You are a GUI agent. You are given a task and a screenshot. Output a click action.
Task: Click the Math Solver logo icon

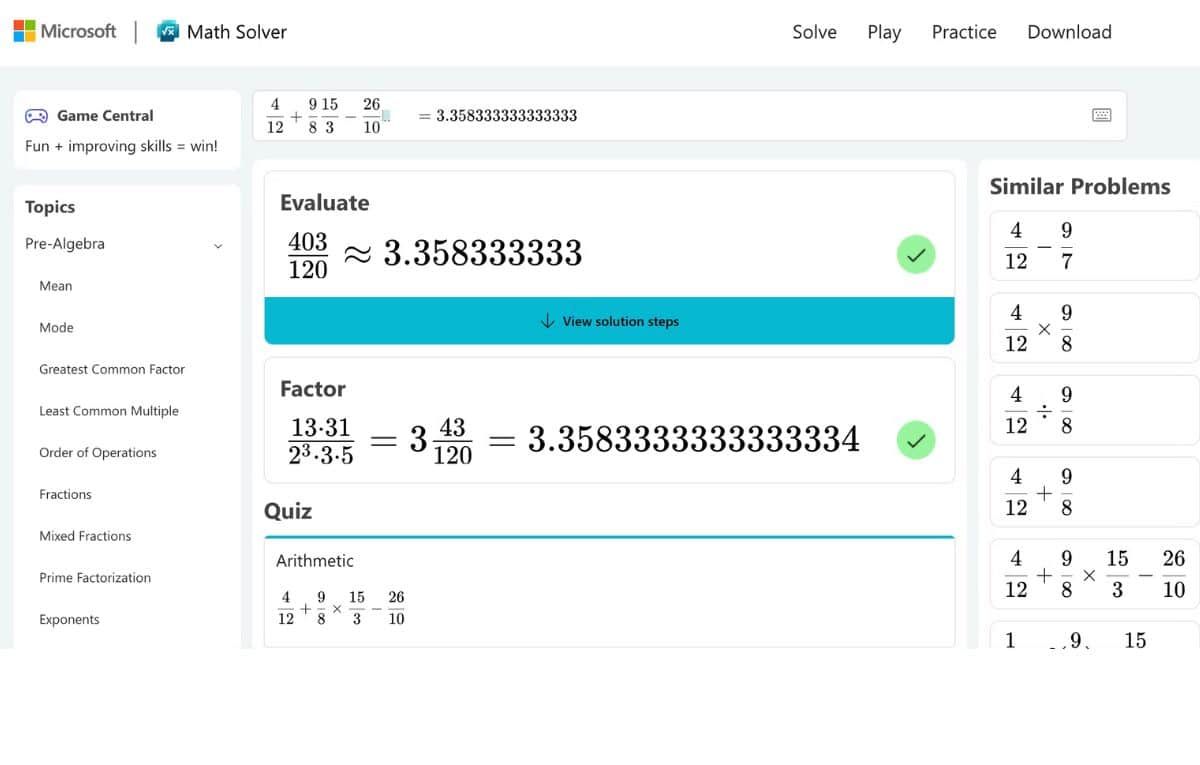tap(168, 32)
